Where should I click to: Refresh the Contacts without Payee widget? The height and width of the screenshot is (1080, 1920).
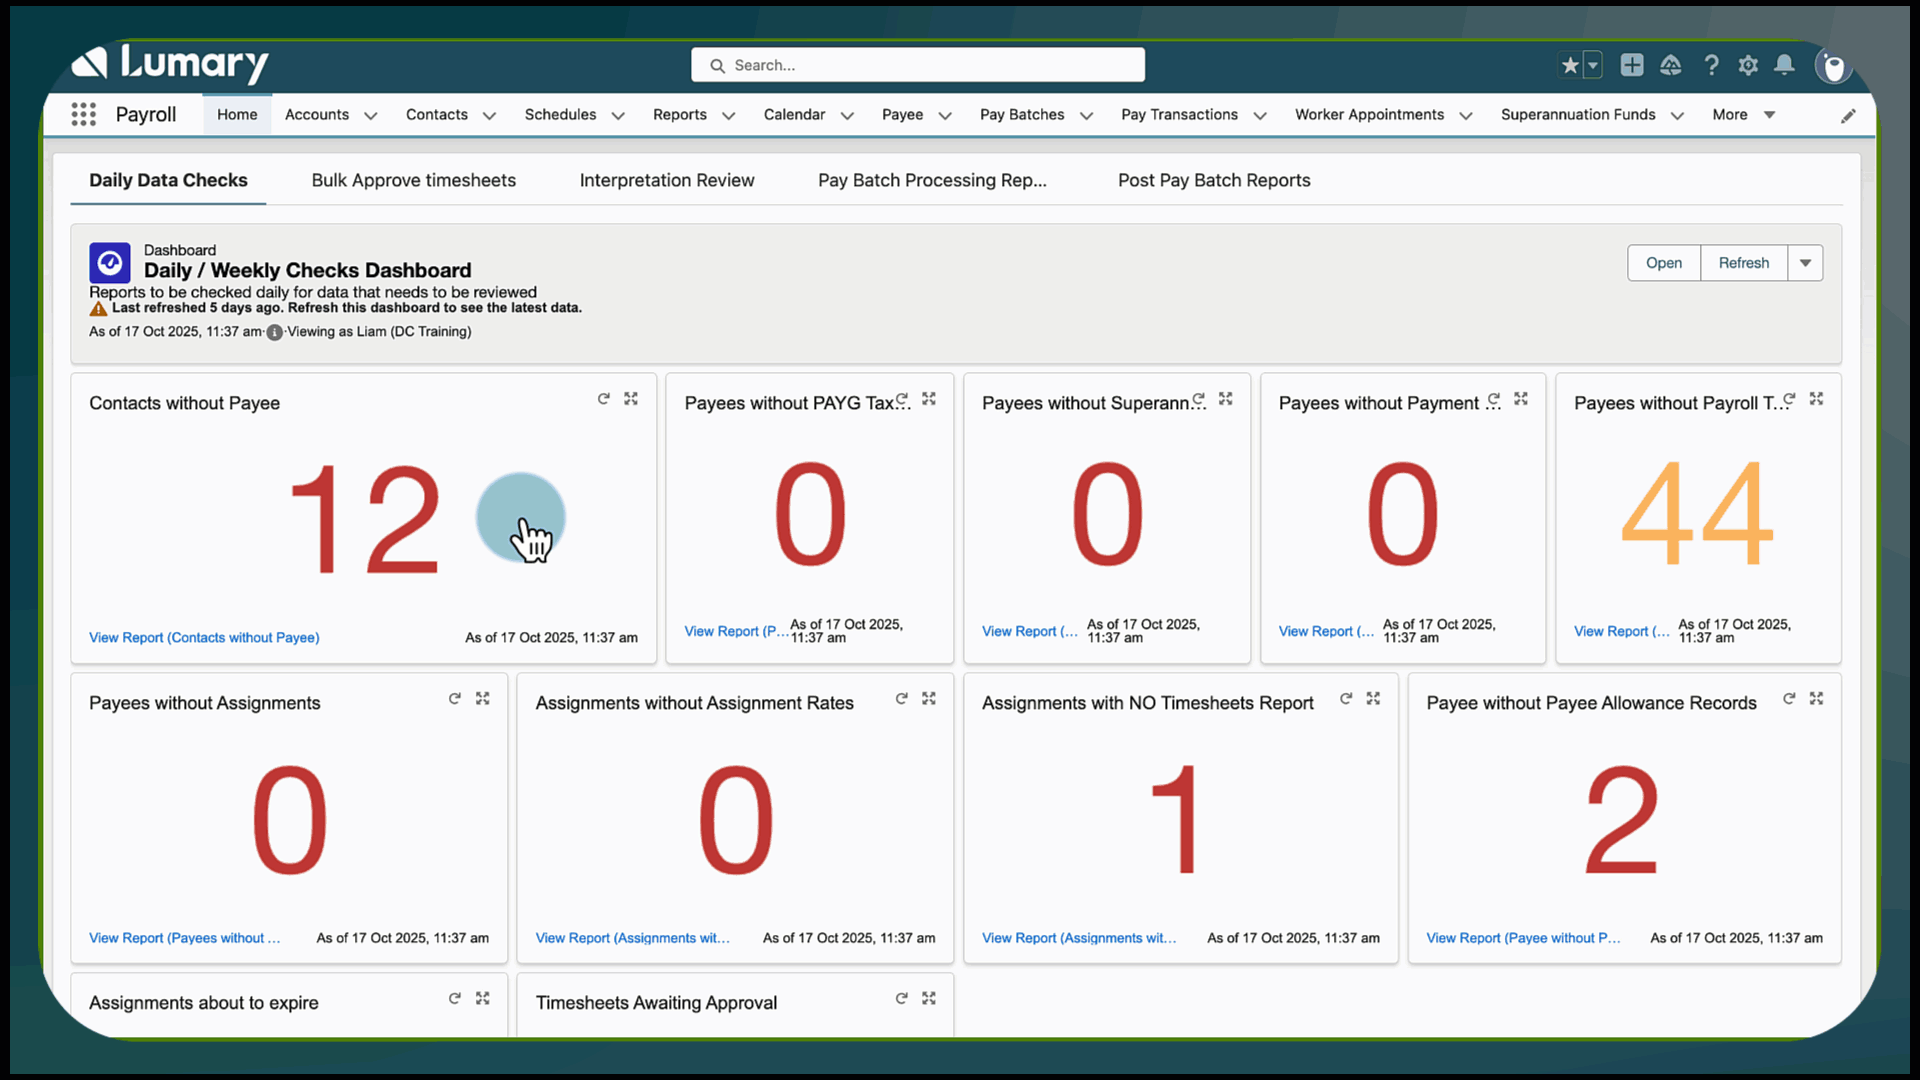click(604, 398)
